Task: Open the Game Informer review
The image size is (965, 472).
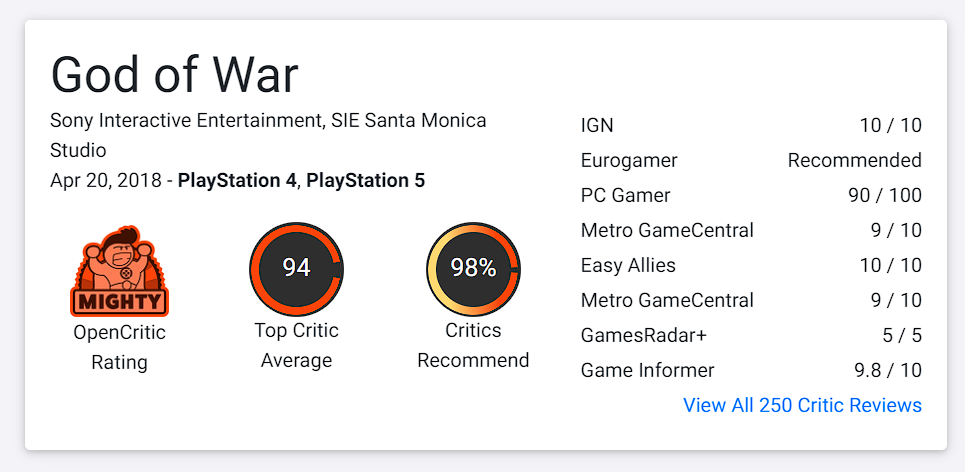Action: pos(647,370)
